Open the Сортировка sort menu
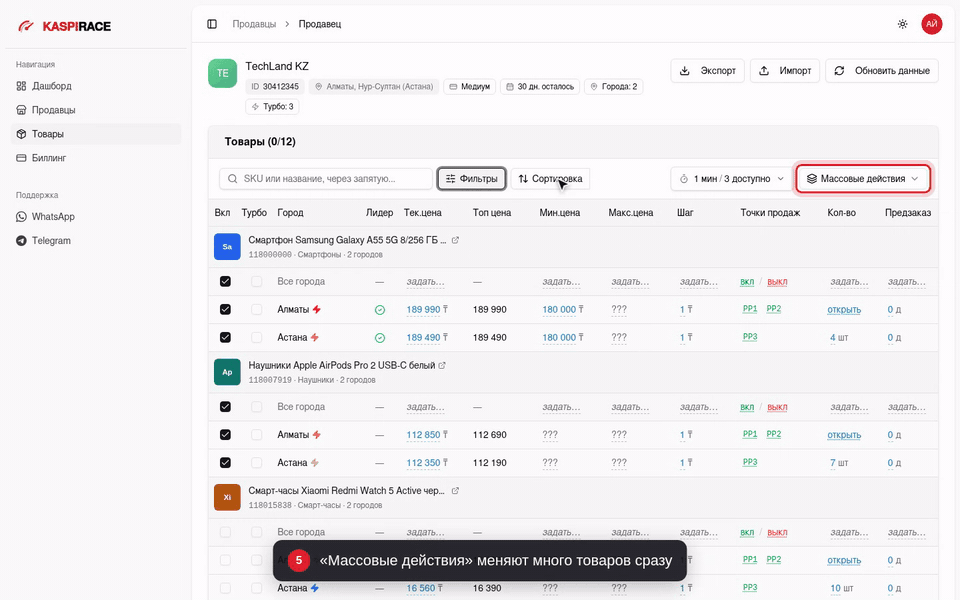The image size is (960, 600). (550, 179)
